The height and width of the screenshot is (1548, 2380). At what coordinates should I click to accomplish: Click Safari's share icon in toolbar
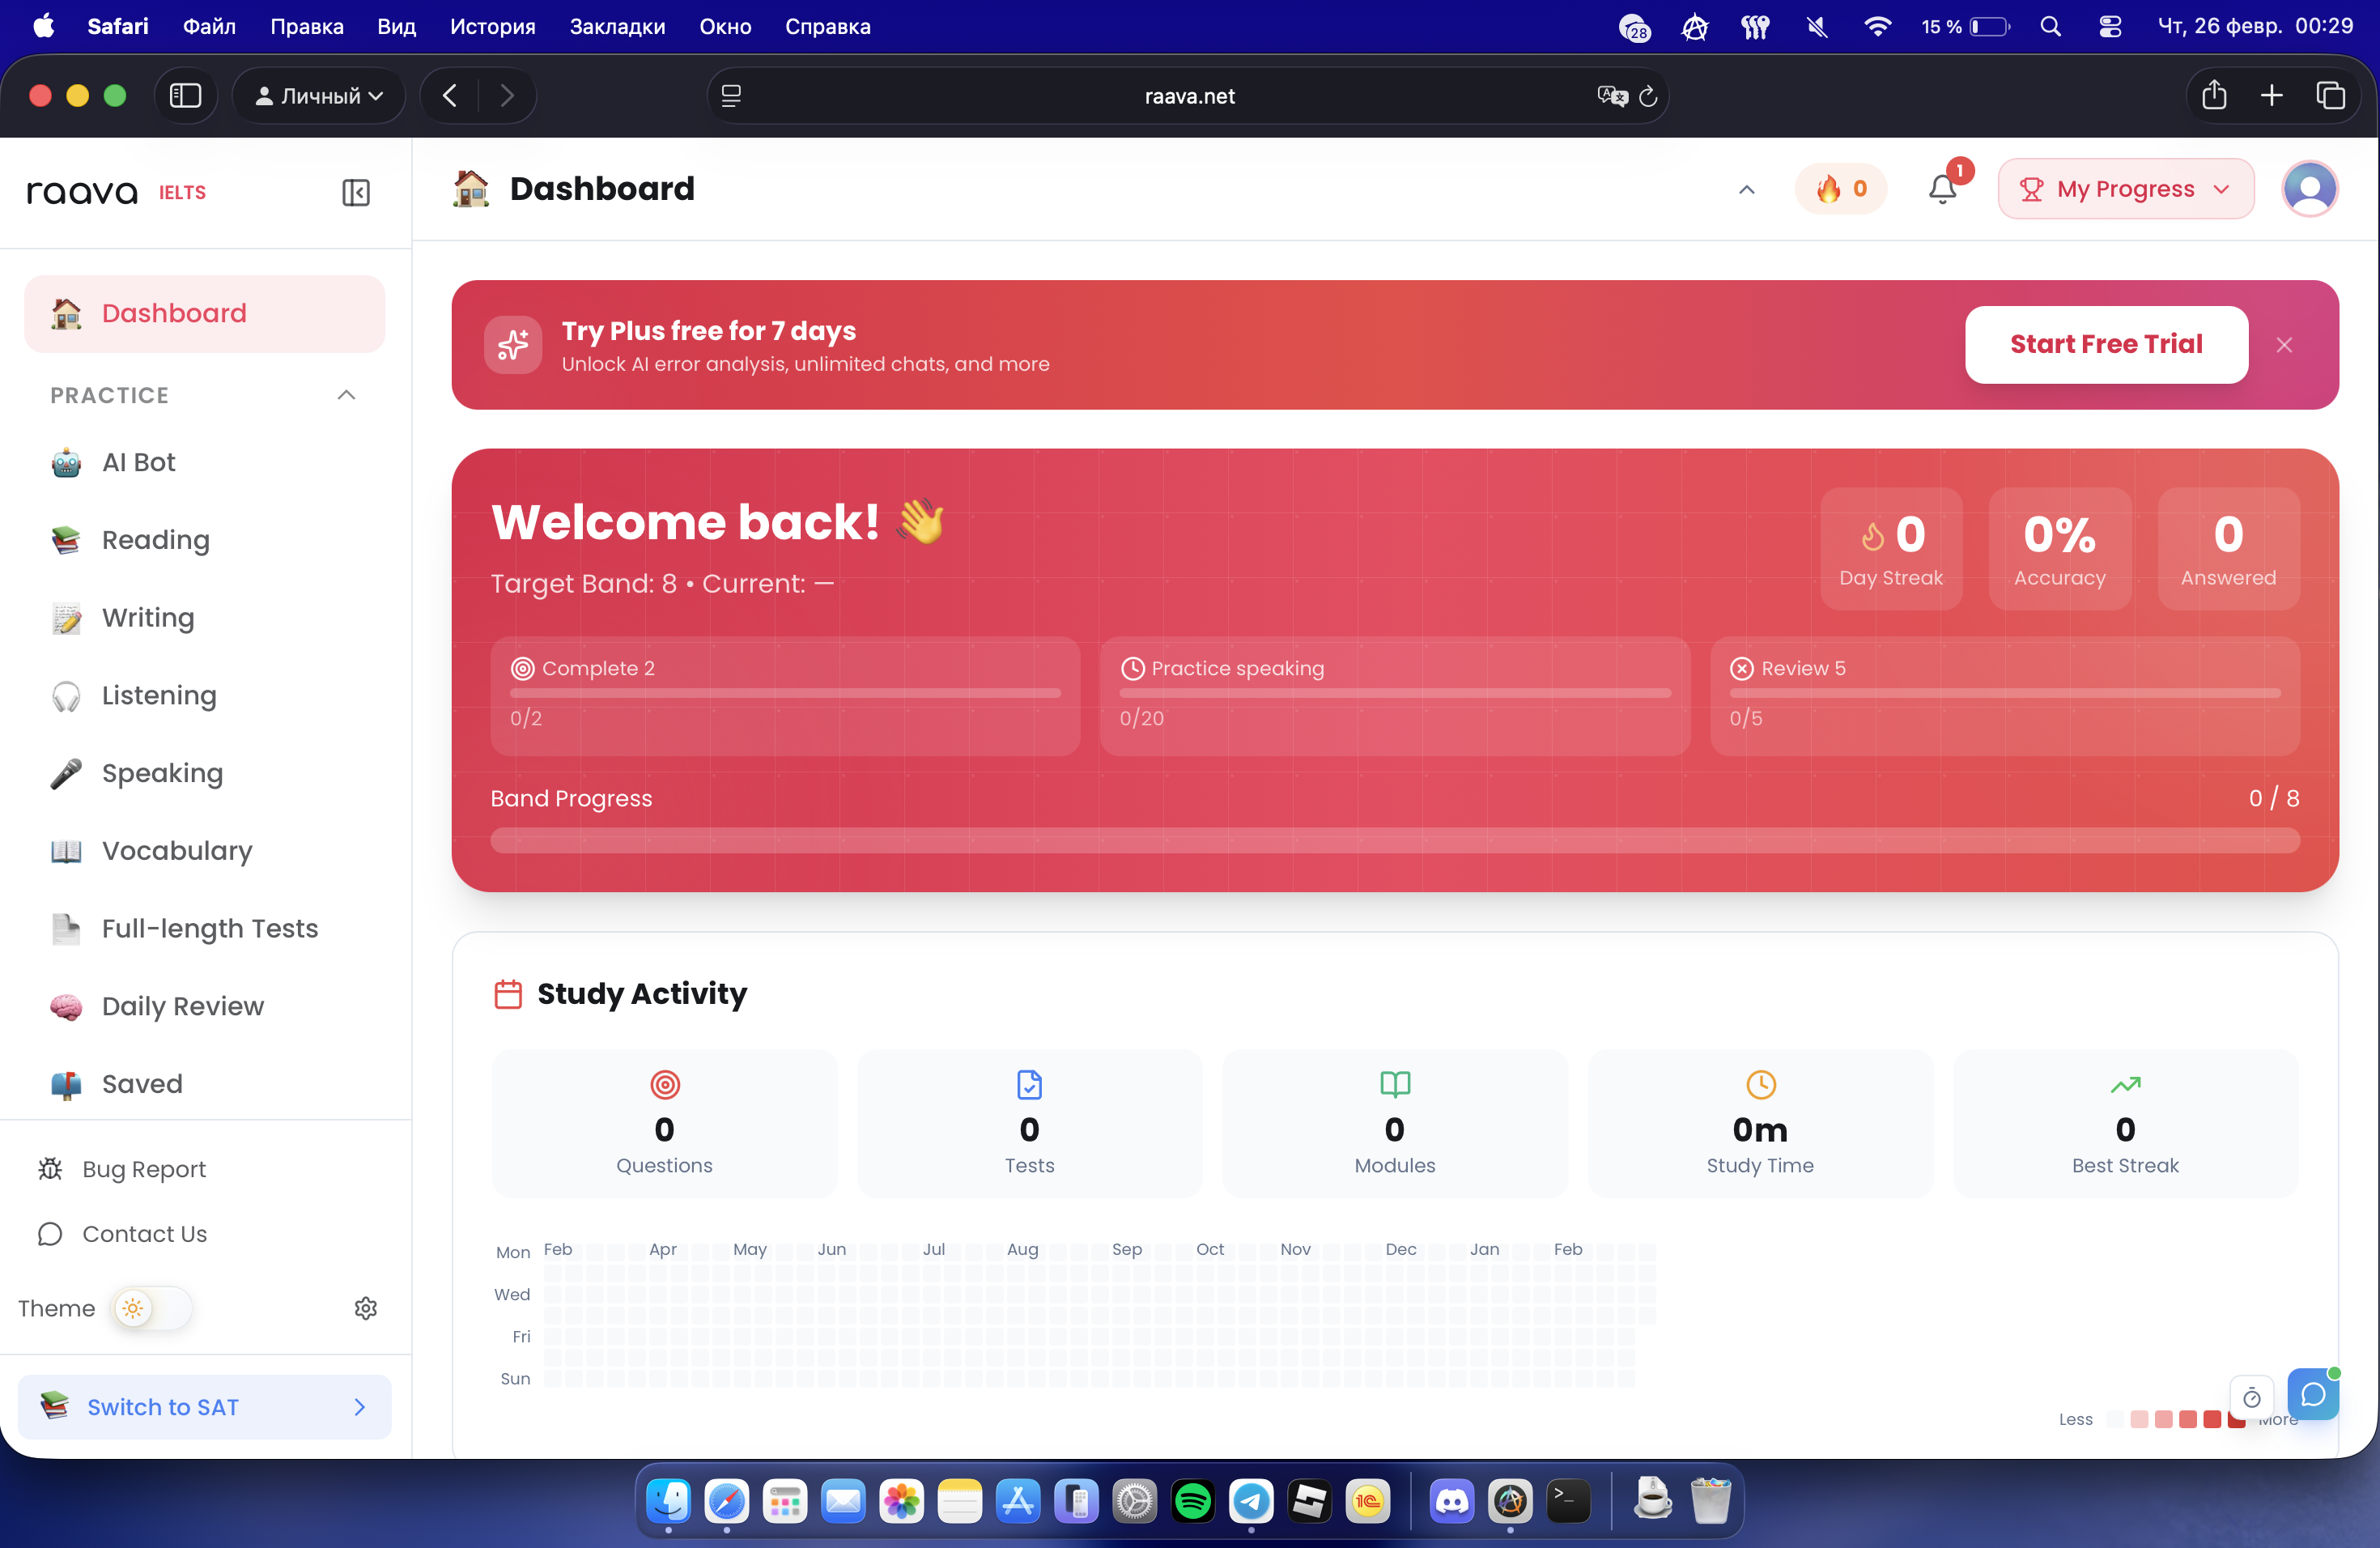click(x=2214, y=96)
